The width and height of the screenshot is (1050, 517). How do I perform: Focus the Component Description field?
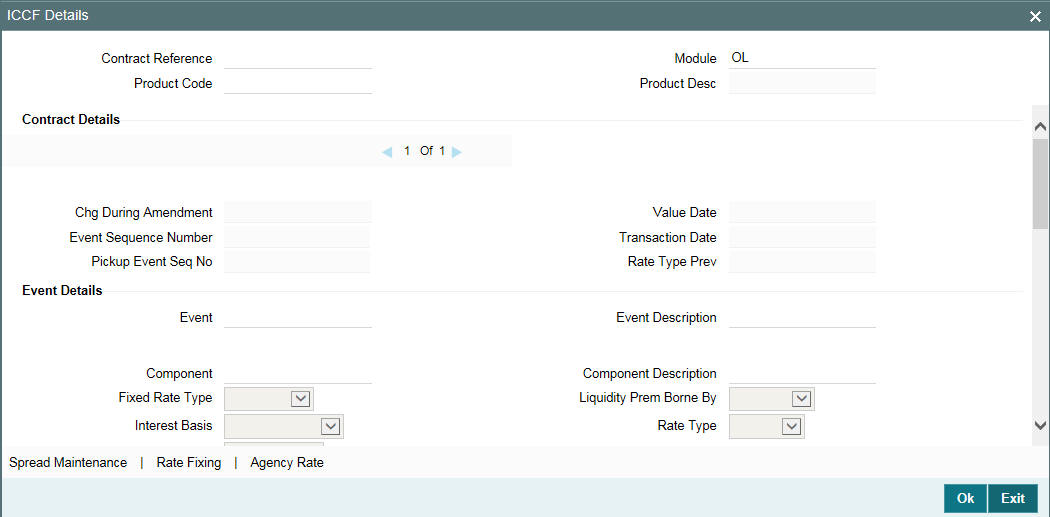[802, 373]
